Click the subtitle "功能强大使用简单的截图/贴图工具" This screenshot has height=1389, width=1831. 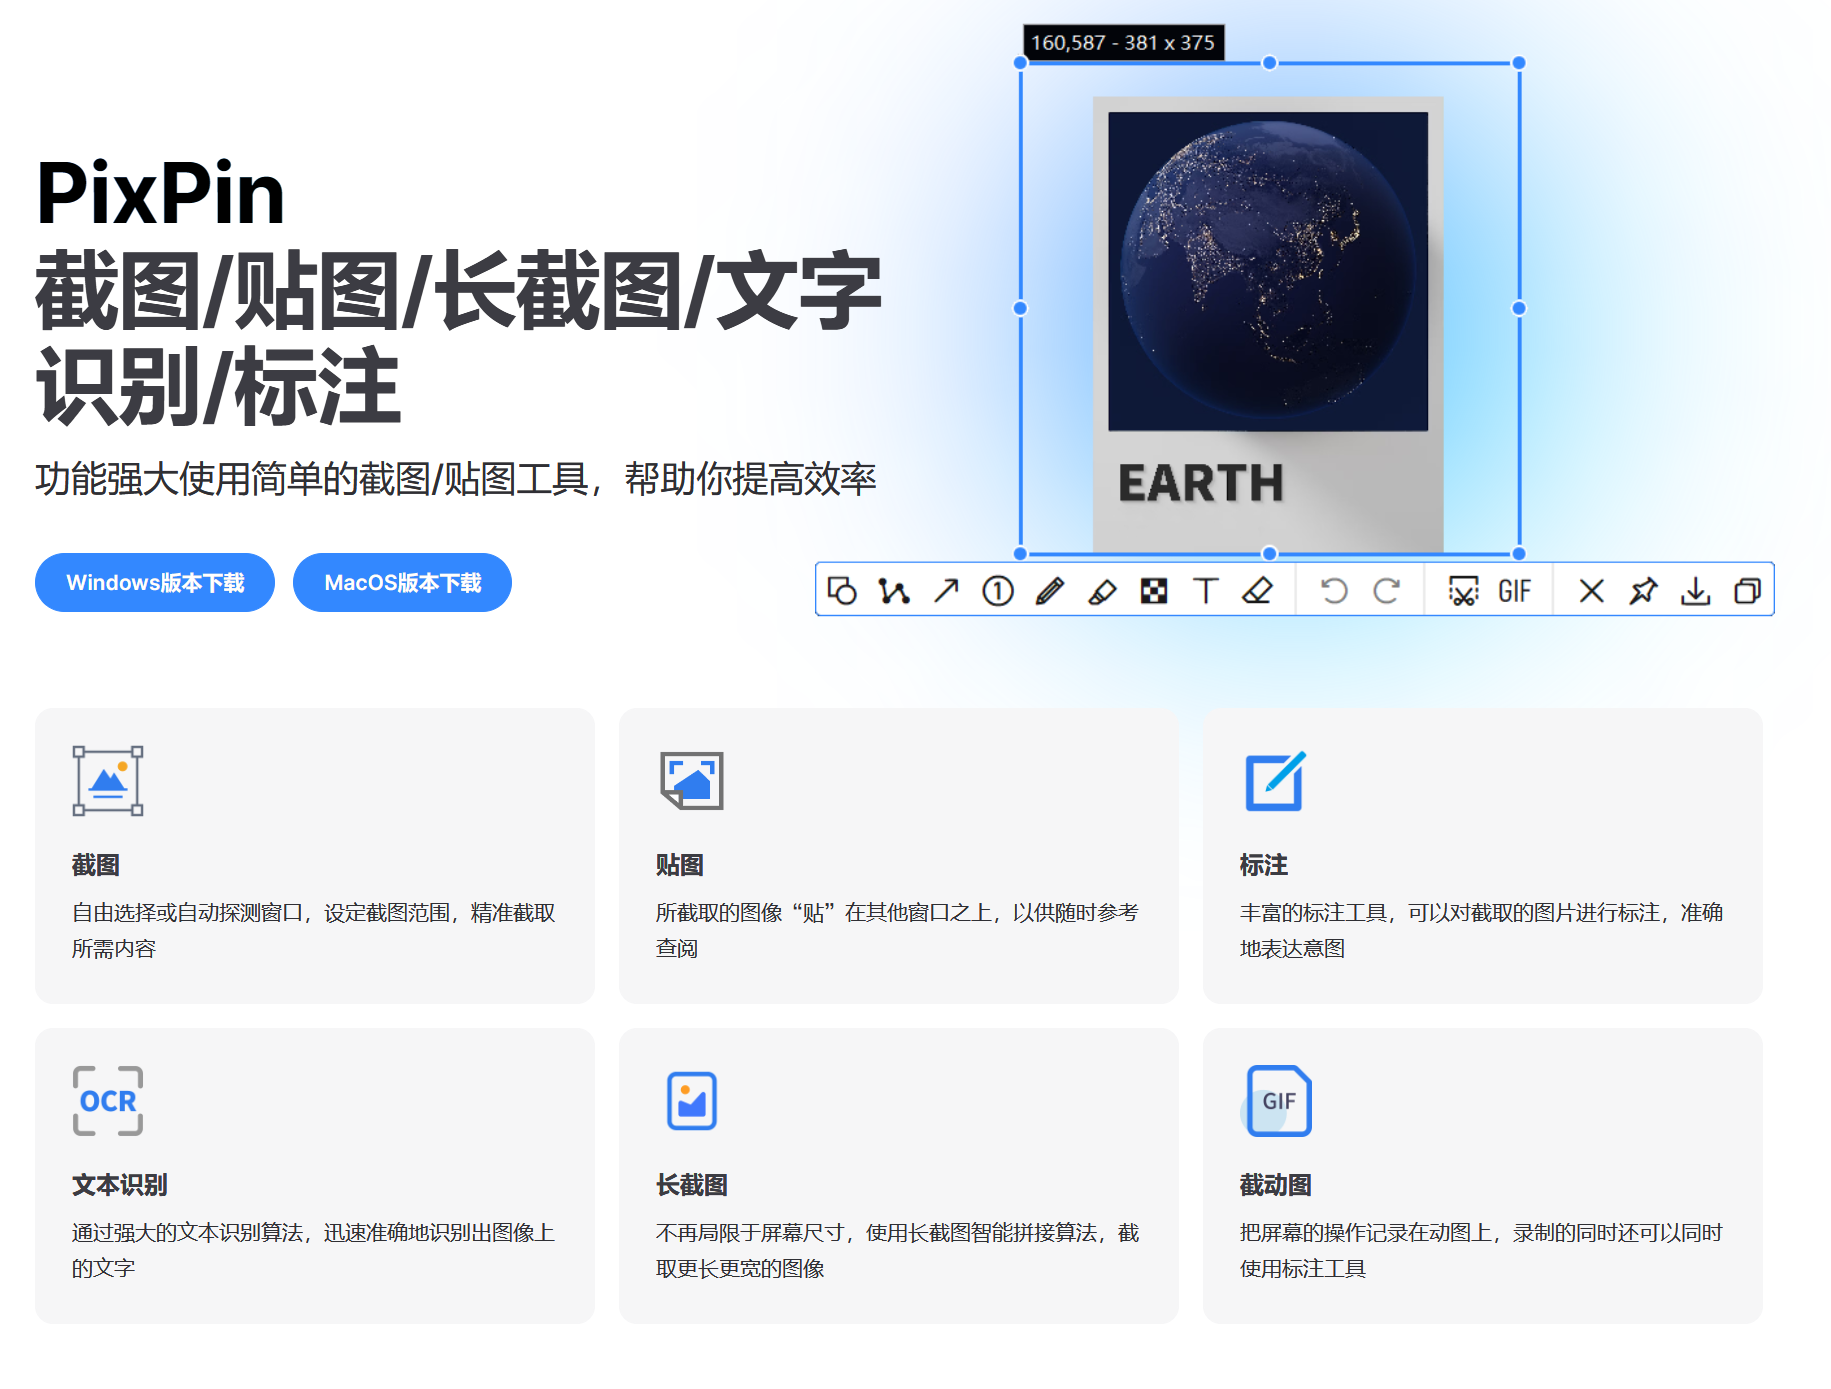312,479
